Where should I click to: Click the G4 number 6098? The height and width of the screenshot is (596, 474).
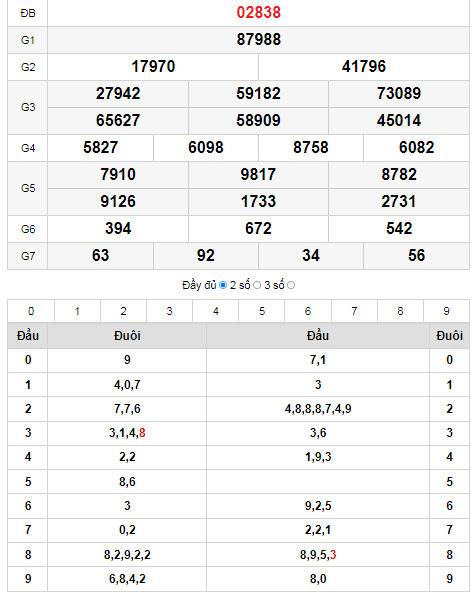206,147
